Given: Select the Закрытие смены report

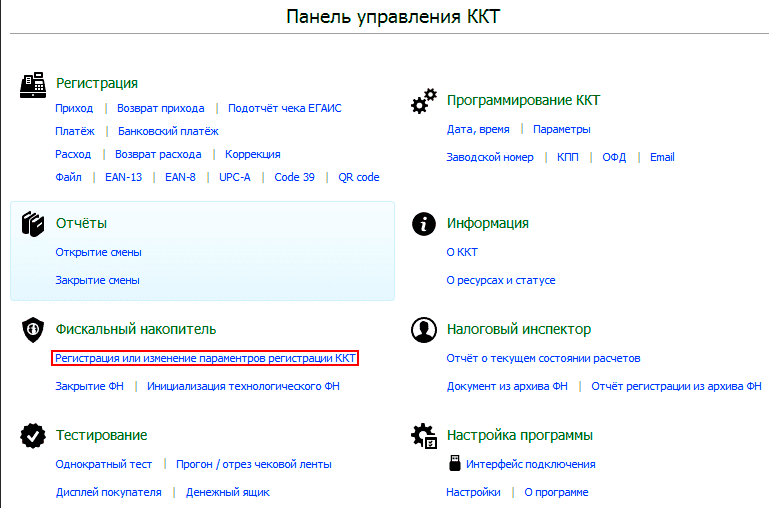Looking at the screenshot, I should [97, 280].
